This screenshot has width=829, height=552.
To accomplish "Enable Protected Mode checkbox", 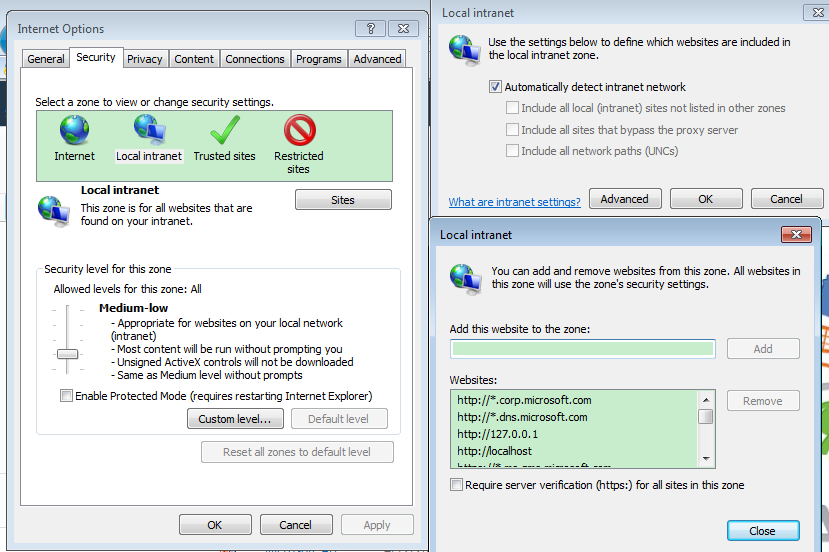I will tap(66, 396).
